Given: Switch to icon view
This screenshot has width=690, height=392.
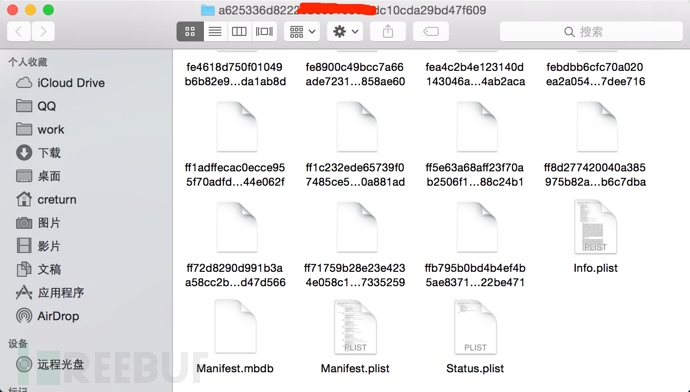Looking at the screenshot, I should (x=190, y=32).
